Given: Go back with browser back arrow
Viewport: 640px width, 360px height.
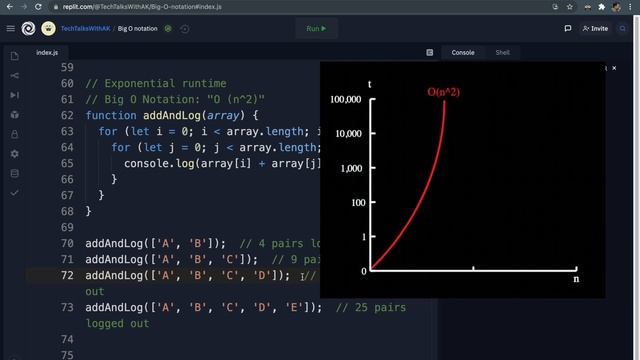Looking at the screenshot, I should 10,7.
